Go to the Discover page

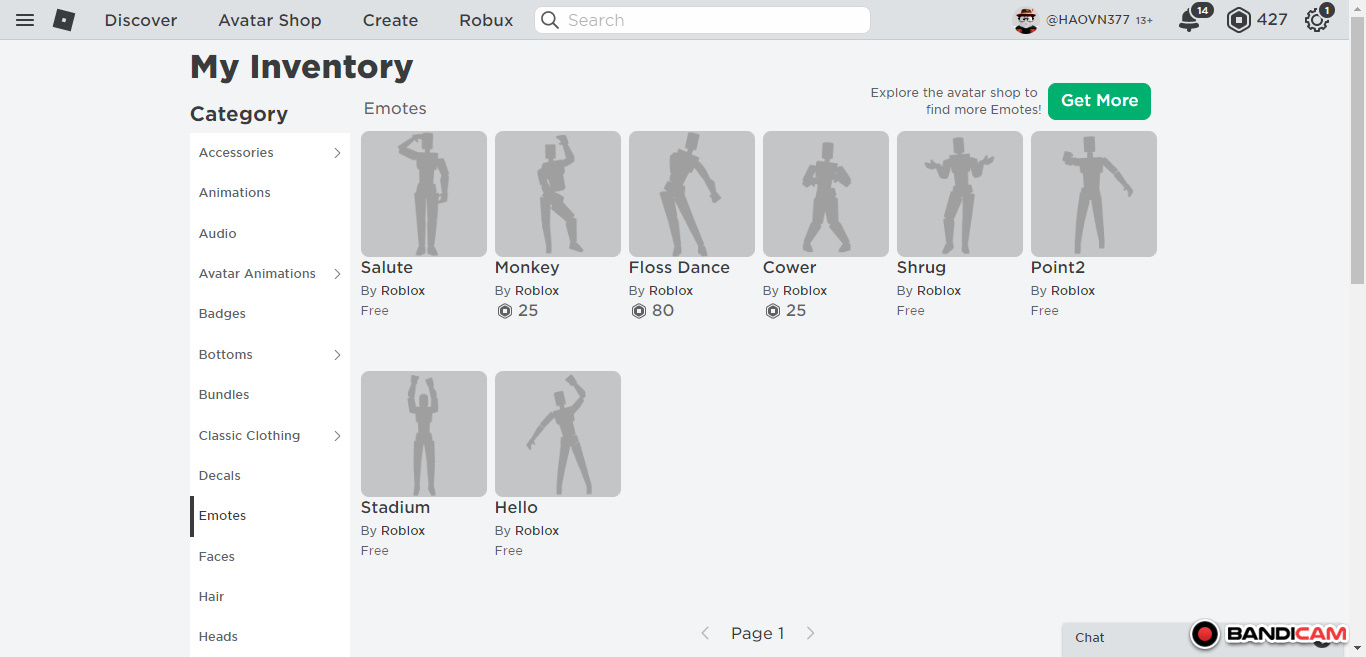tap(141, 20)
